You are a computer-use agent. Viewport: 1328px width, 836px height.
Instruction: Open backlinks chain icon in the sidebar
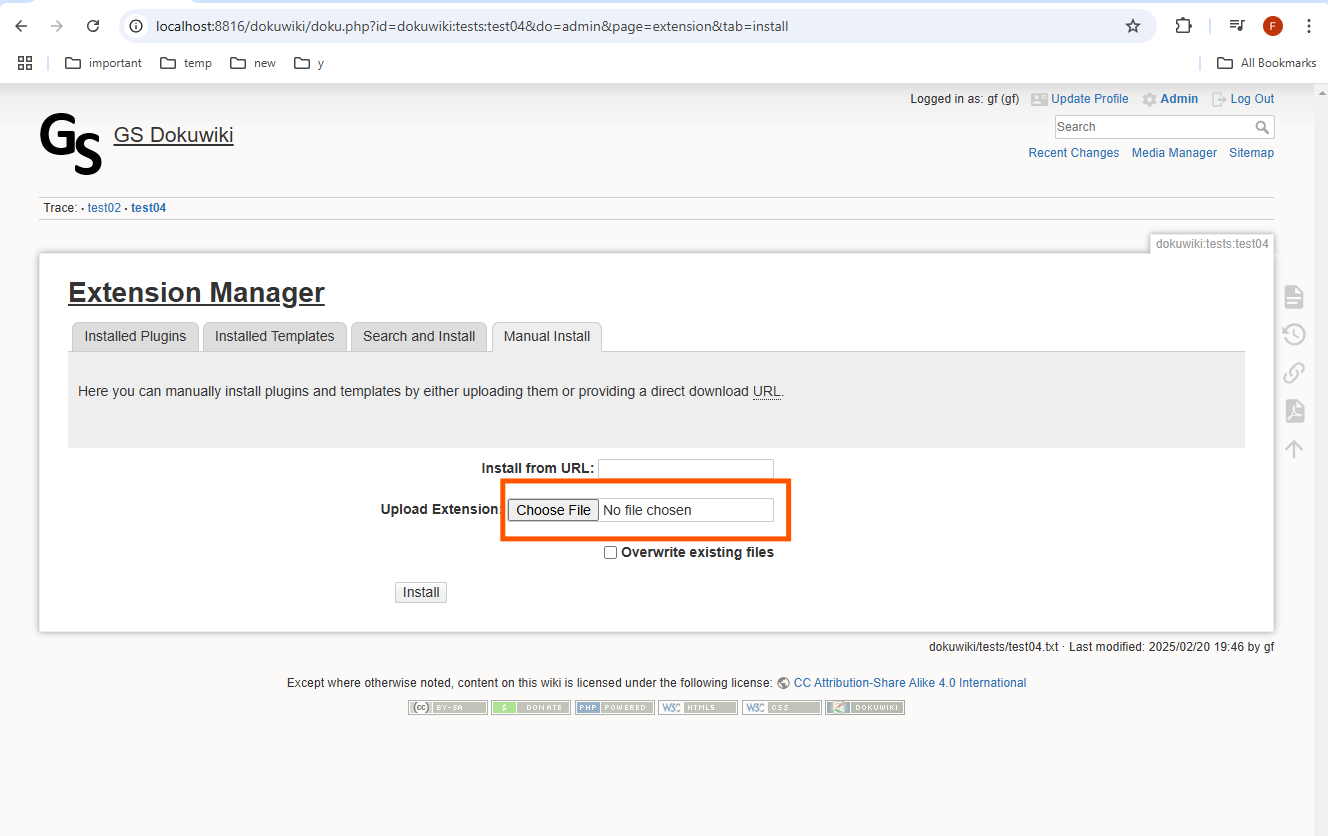(1294, 373)
